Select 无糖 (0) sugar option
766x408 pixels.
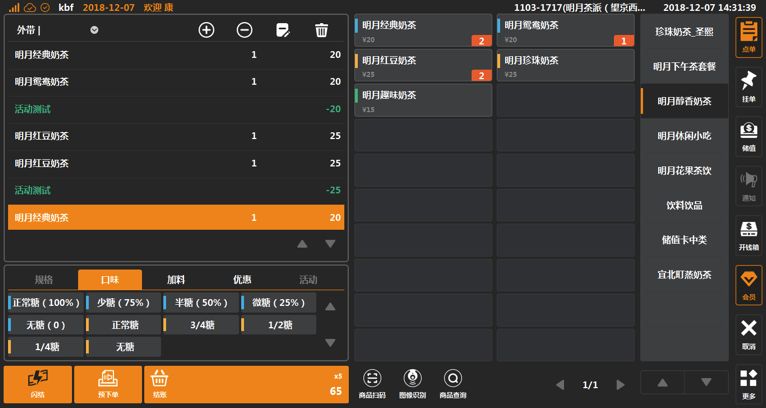tap(46, 325)
